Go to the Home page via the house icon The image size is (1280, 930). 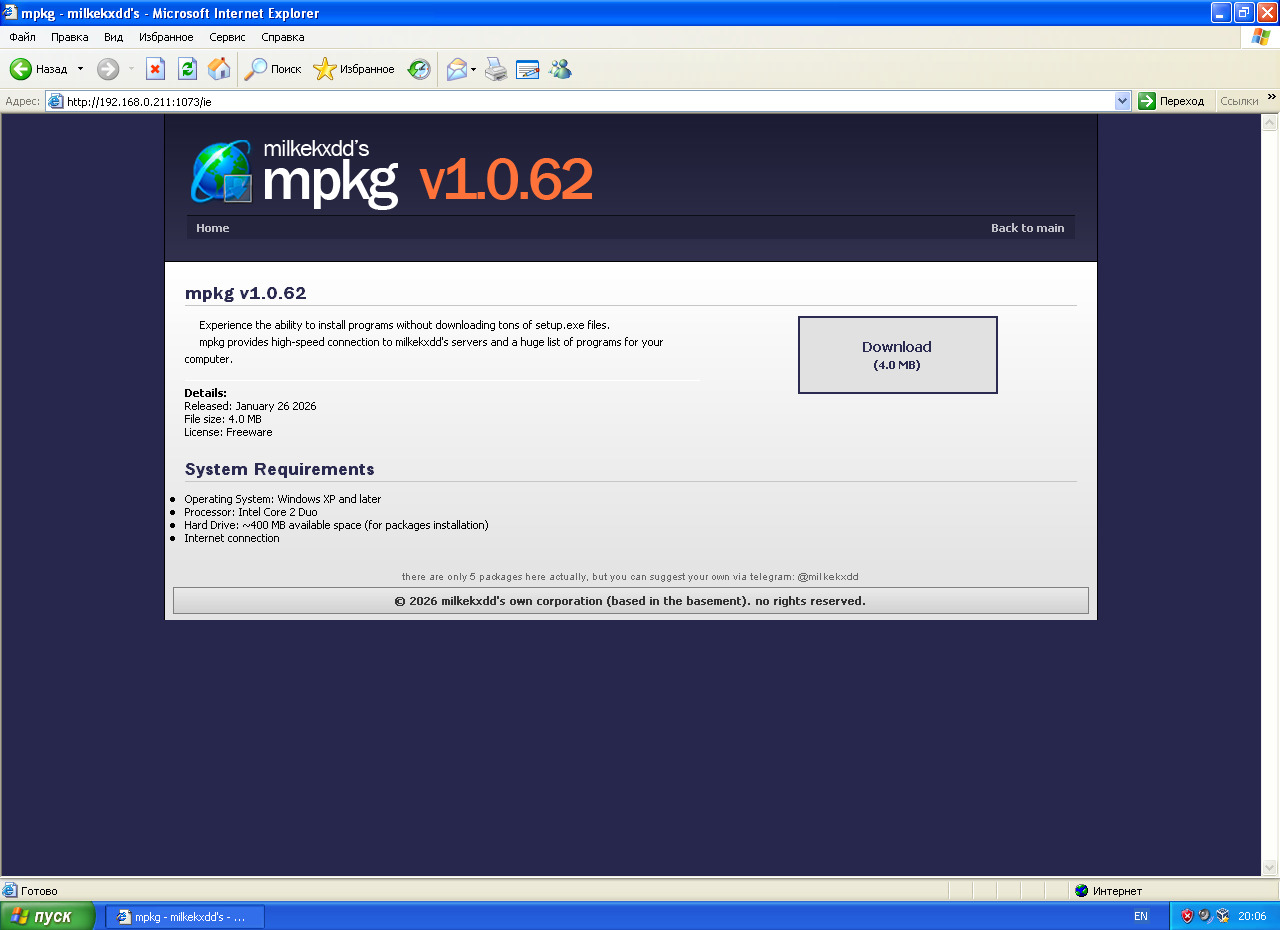tap(219, 69)
